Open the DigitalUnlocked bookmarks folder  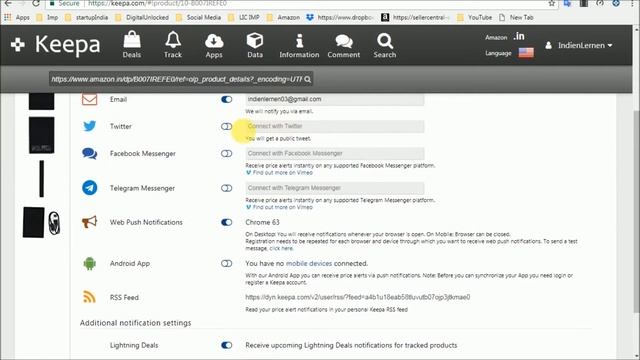[x=142, y=18]
